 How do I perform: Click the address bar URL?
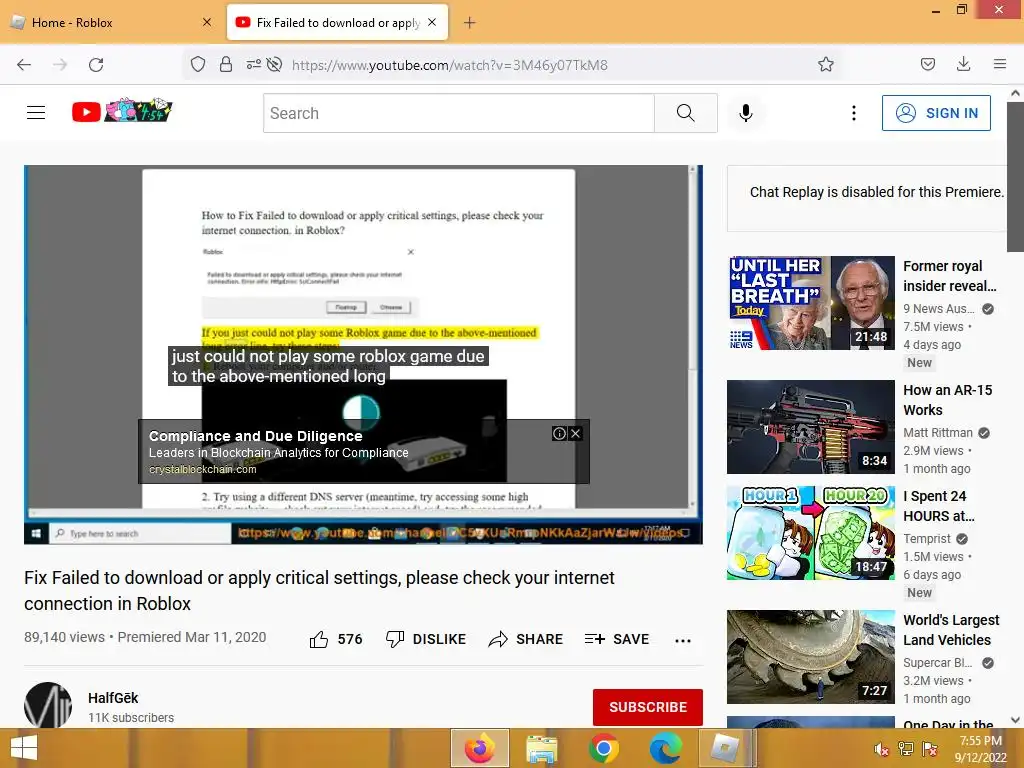(449, 65)
